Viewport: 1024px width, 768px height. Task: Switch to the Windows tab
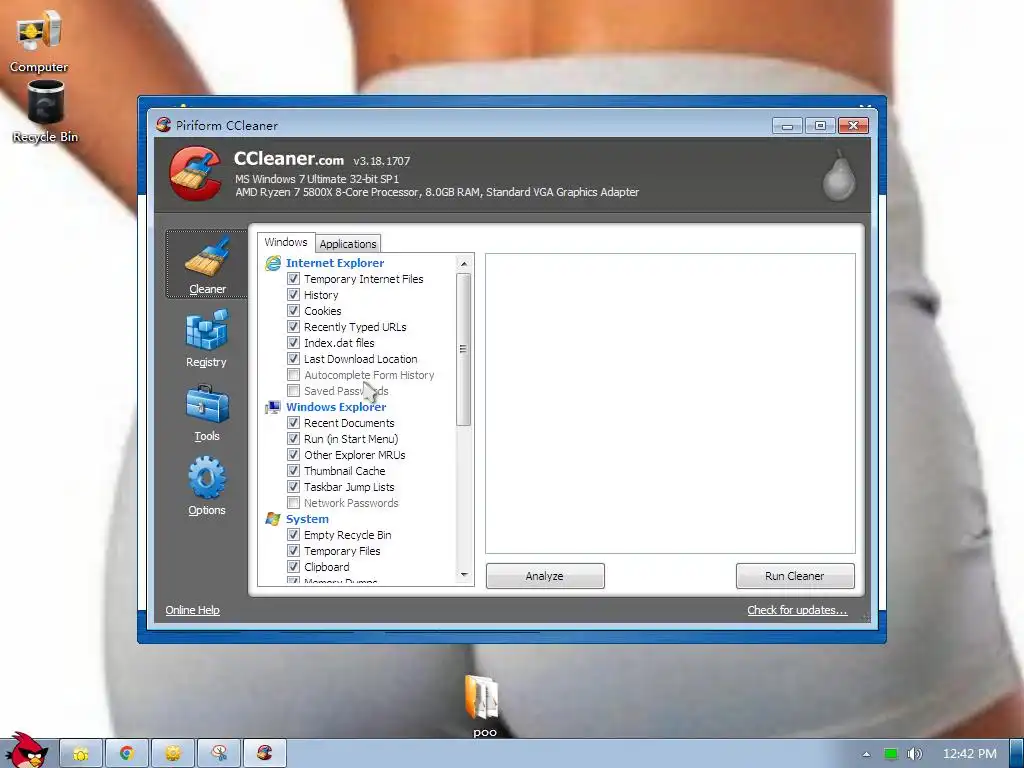click(x=285, y=242)
